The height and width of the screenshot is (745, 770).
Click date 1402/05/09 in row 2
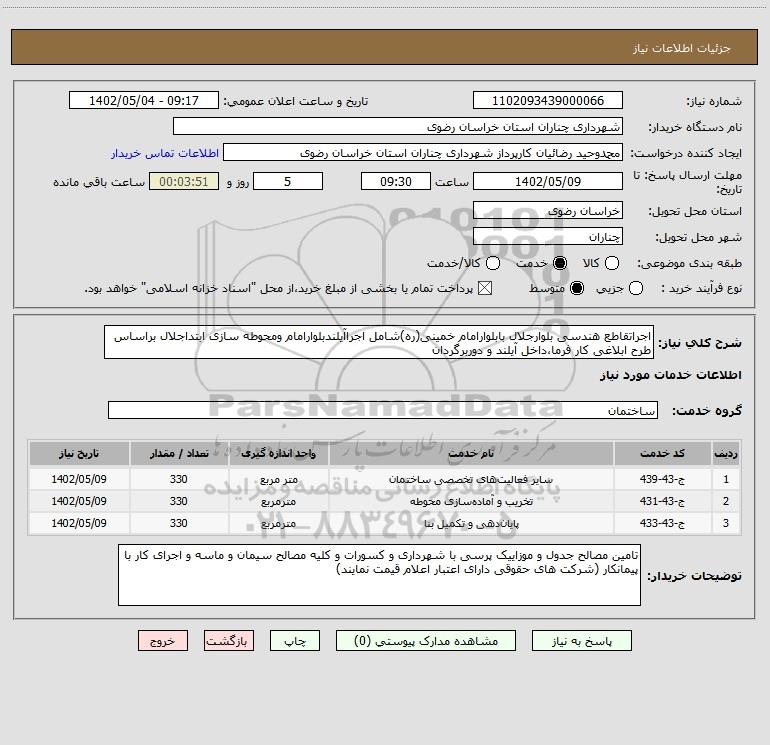click(x=79, y=501)
